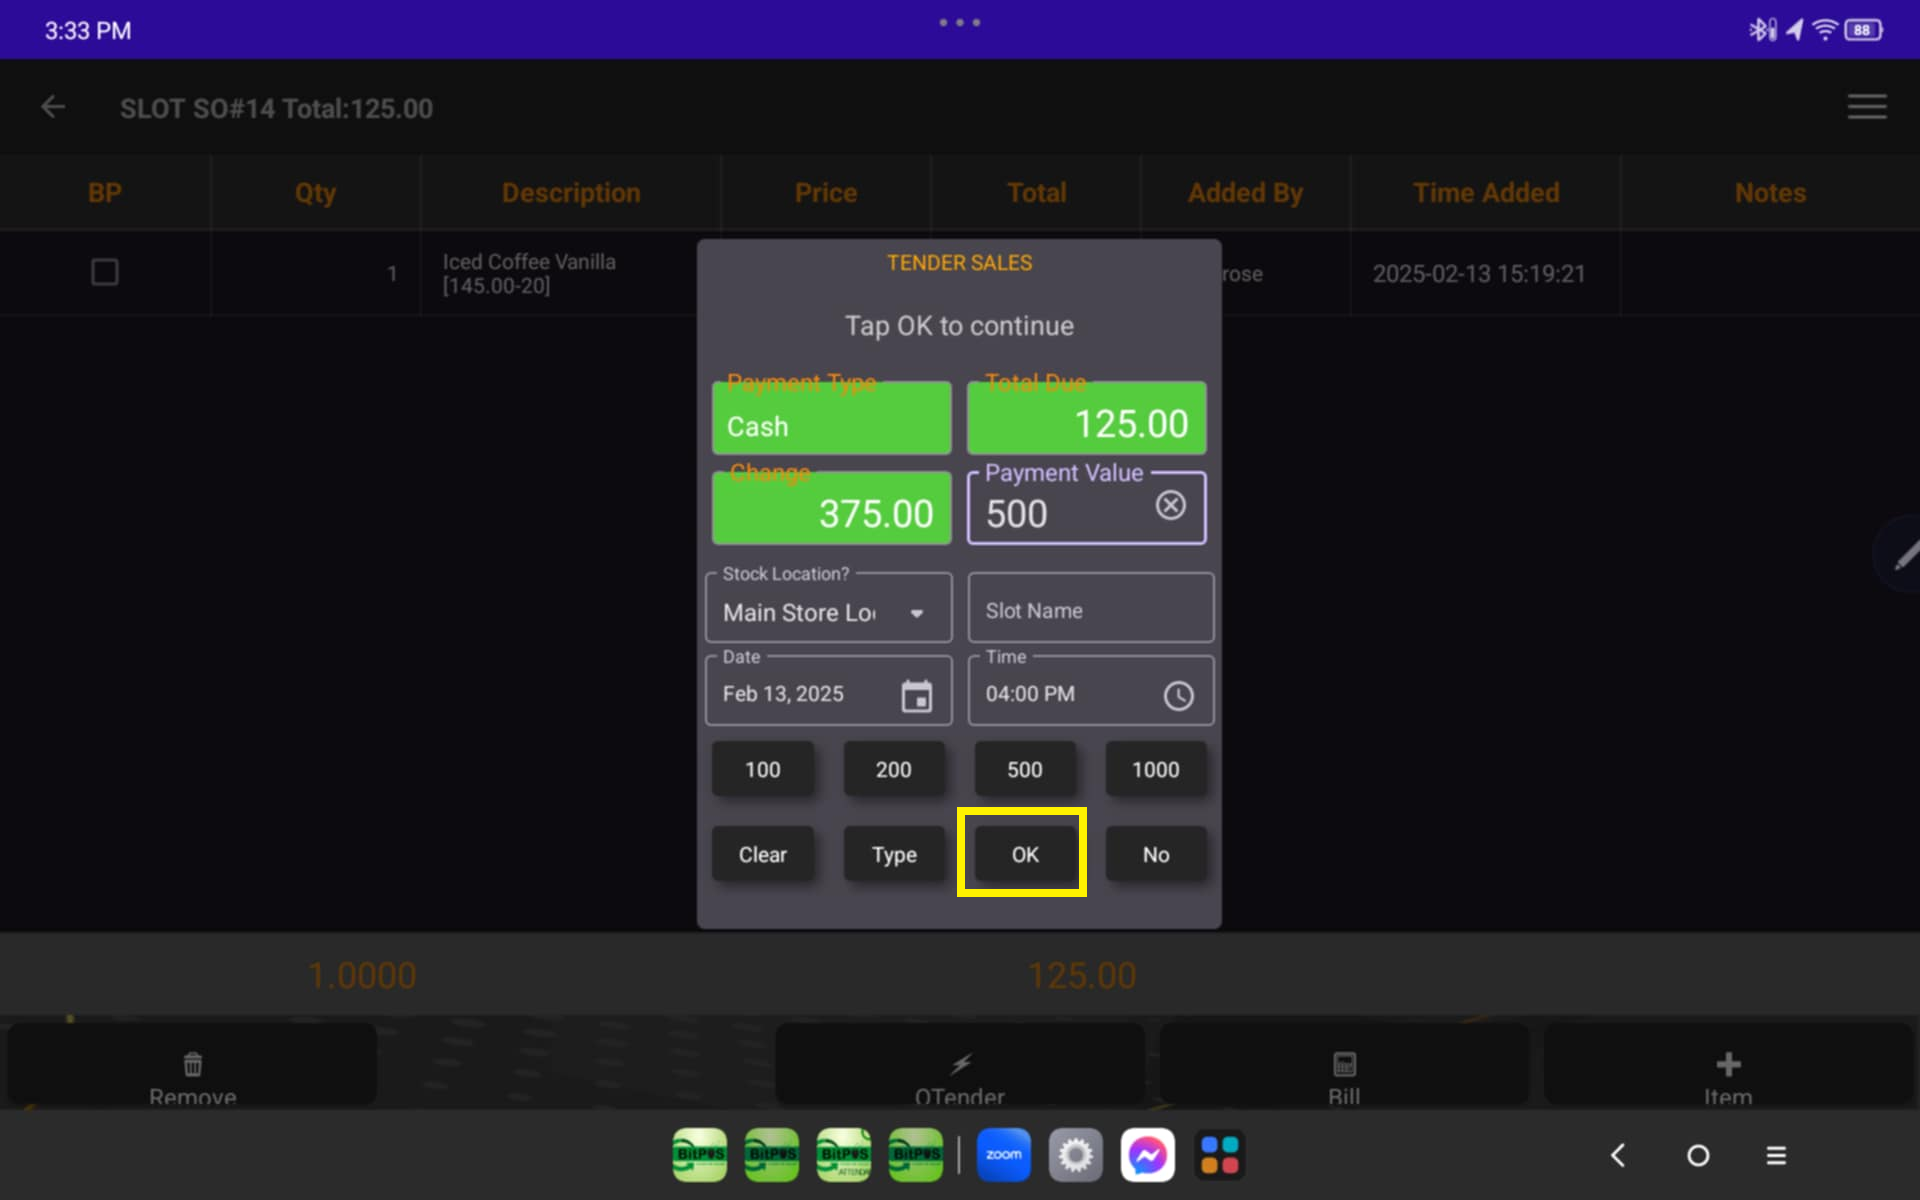1920x1200 pixels.
Task: Select the Cash payment type field
Action: pyautogui.click(x=830, y=420)
